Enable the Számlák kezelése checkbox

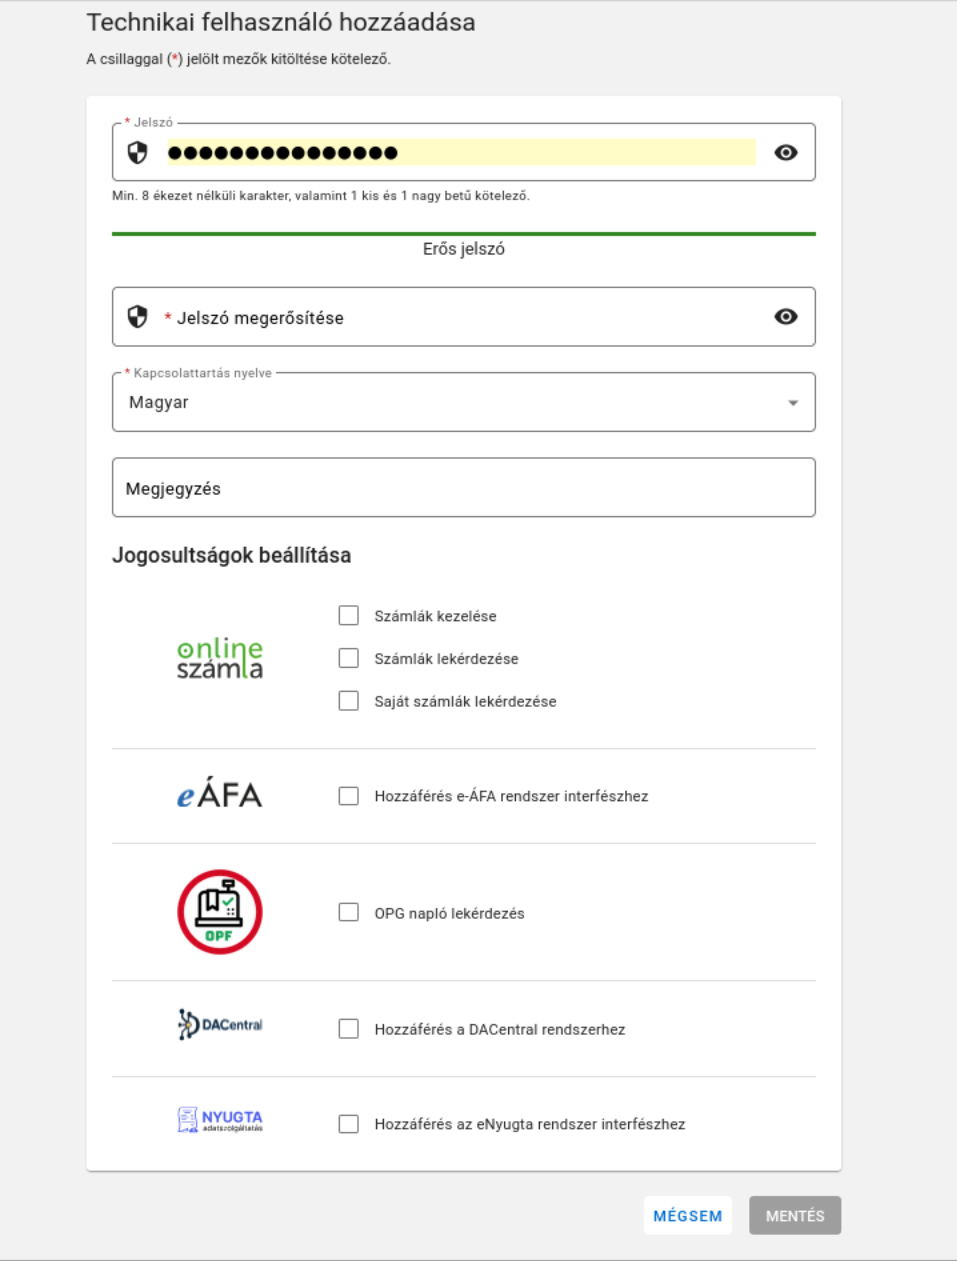348,615
